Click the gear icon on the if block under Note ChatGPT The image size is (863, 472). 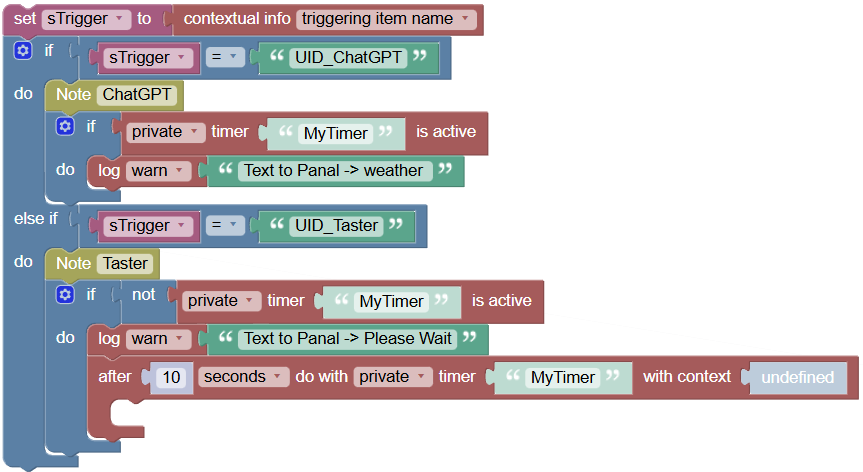65,126
